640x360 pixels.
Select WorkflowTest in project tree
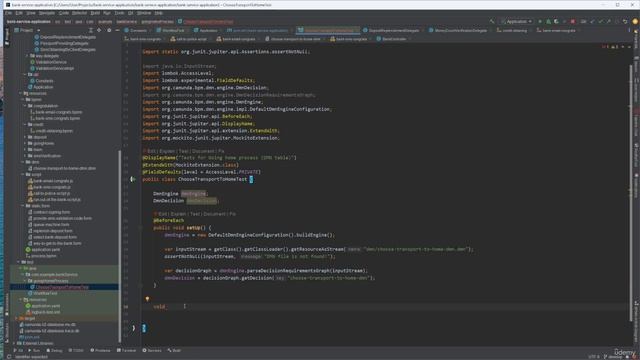[45, 293]
